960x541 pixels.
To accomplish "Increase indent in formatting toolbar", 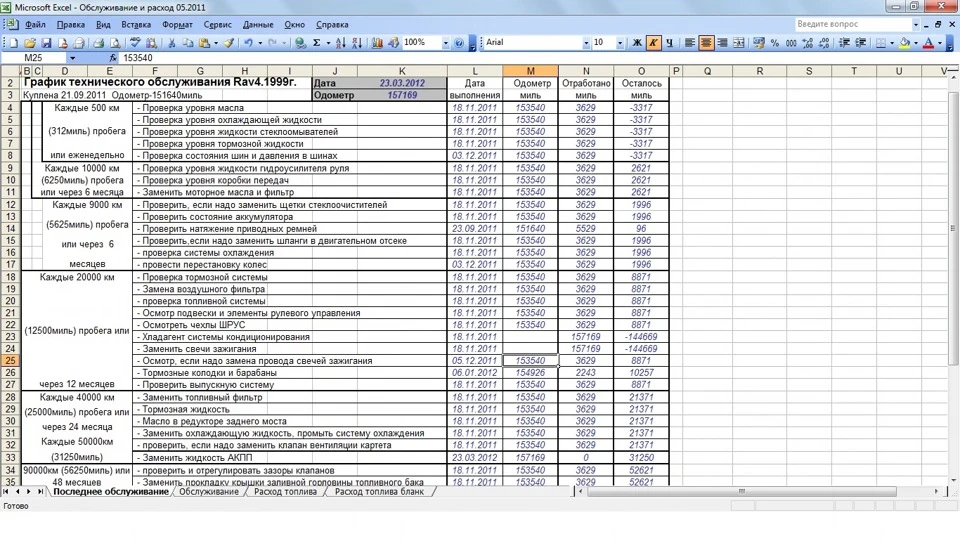I will [x=861, y=43].
